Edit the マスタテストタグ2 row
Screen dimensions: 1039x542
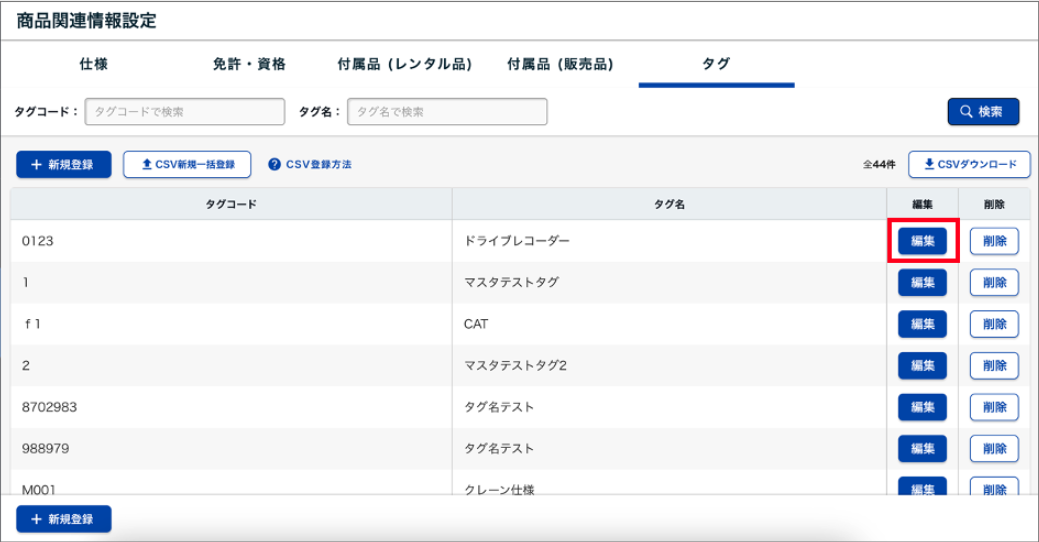tap(922, 366)
